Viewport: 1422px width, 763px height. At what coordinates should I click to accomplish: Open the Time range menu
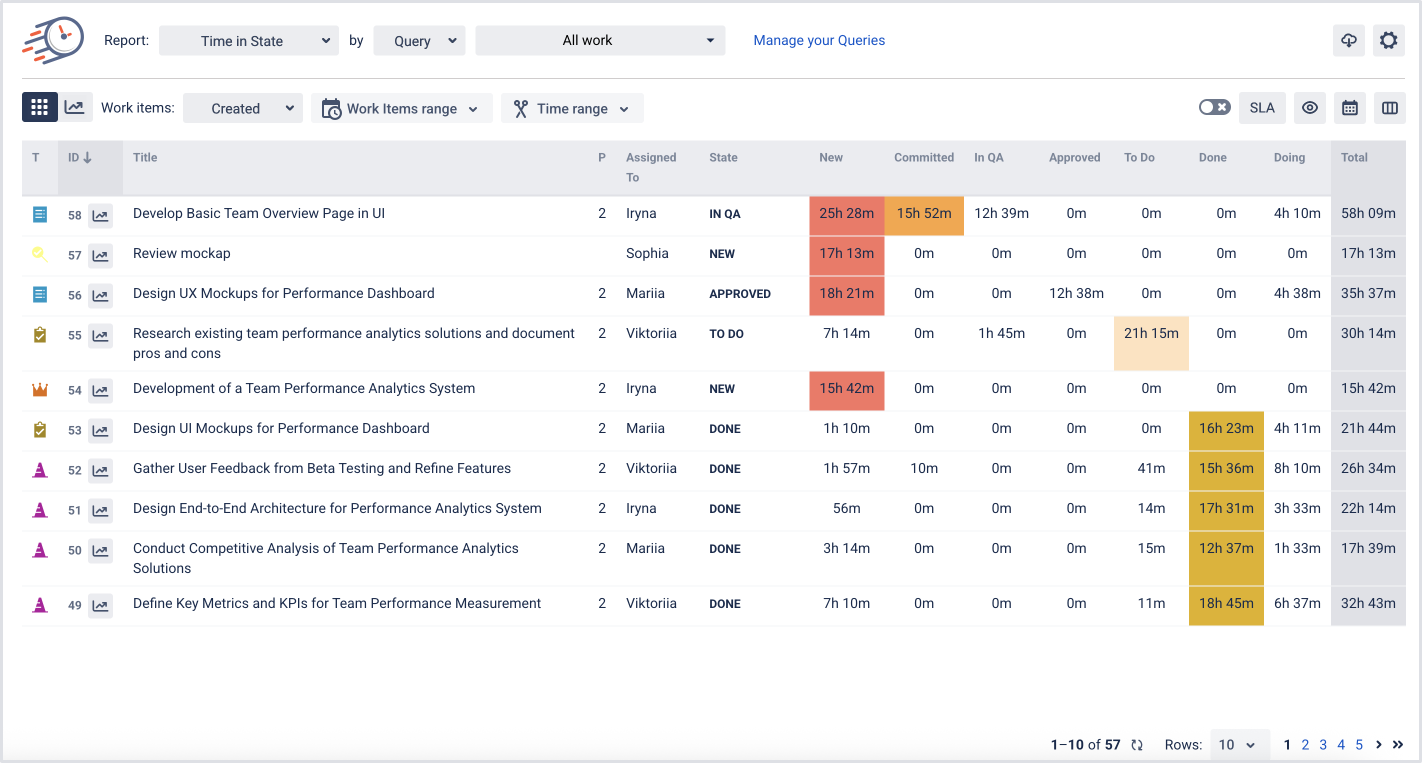click(x=572, y=109)
